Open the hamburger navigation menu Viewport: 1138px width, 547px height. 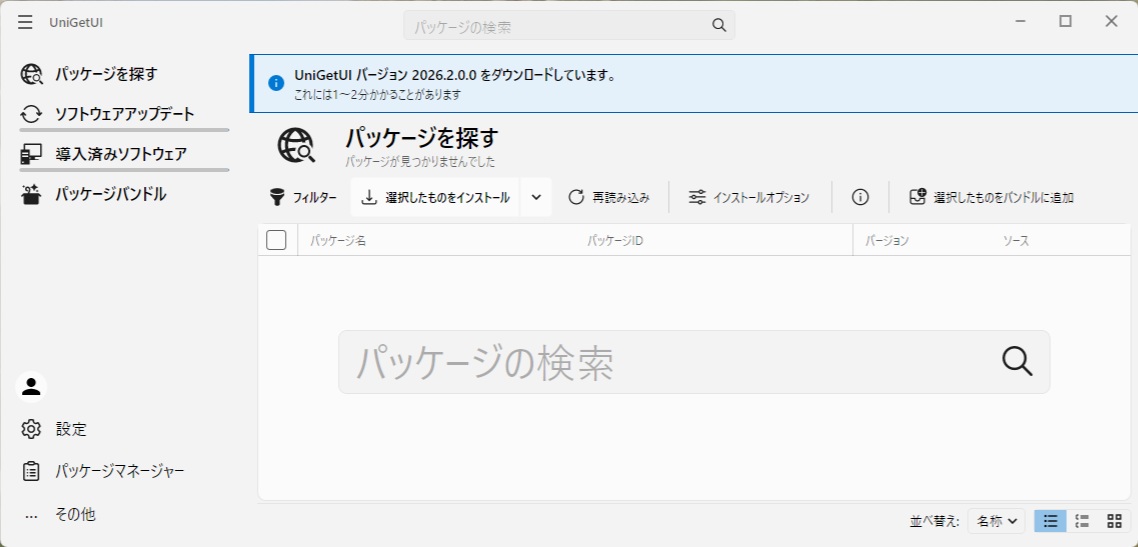tap(25, 22)
